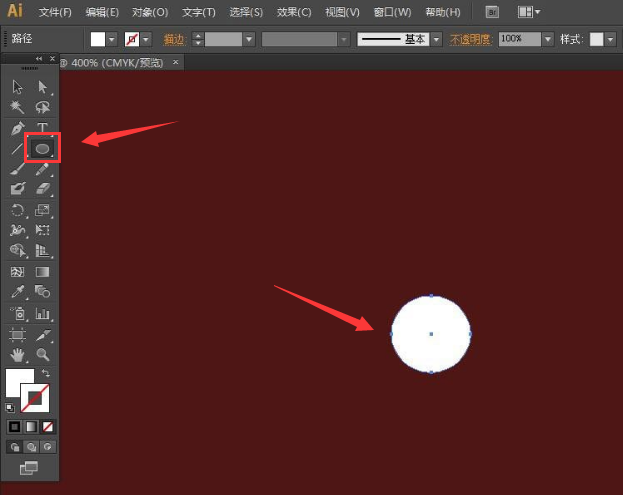Screen dimensions: 623x495
Task: Activate the Zoom magnifier tool
Action: [x=43, y=354]
